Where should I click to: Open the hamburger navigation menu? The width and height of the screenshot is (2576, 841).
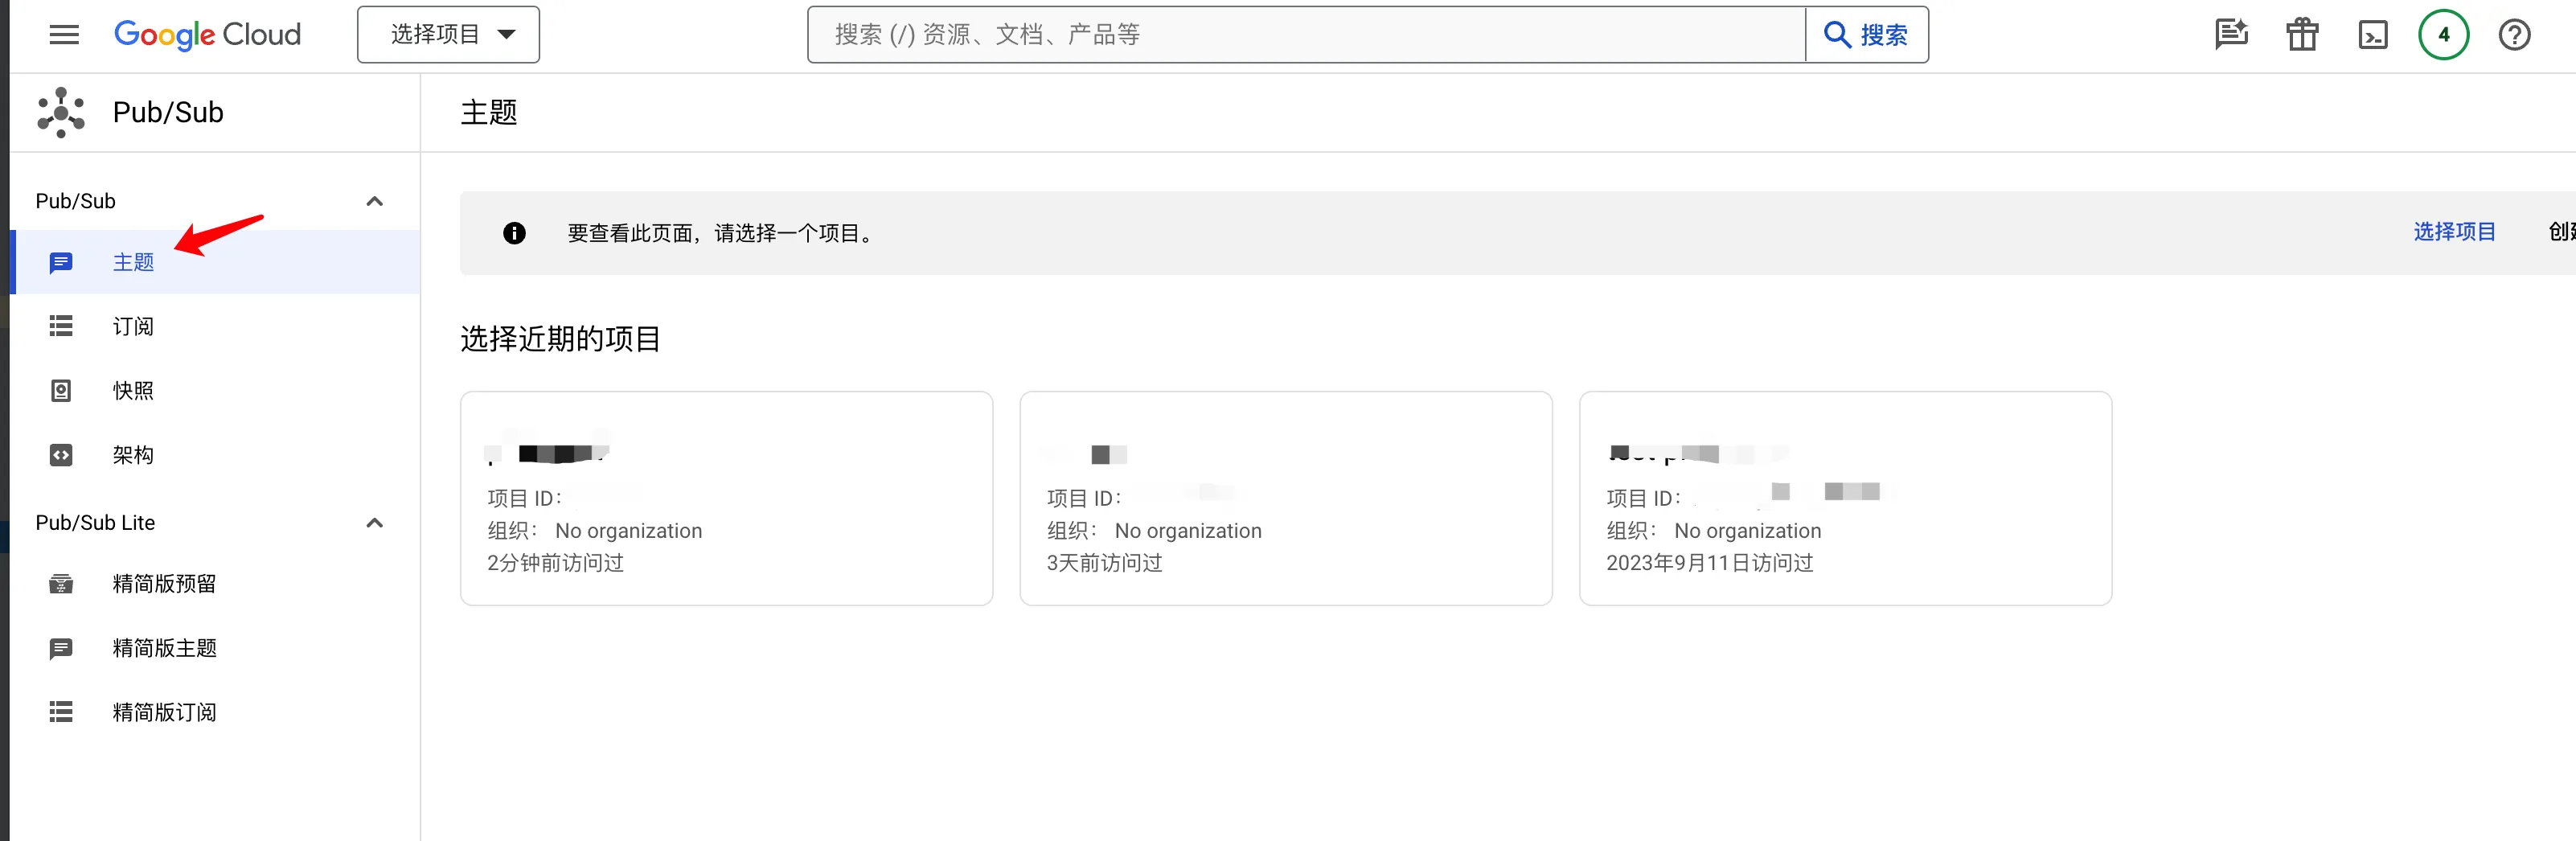click(x=64, y=35)
